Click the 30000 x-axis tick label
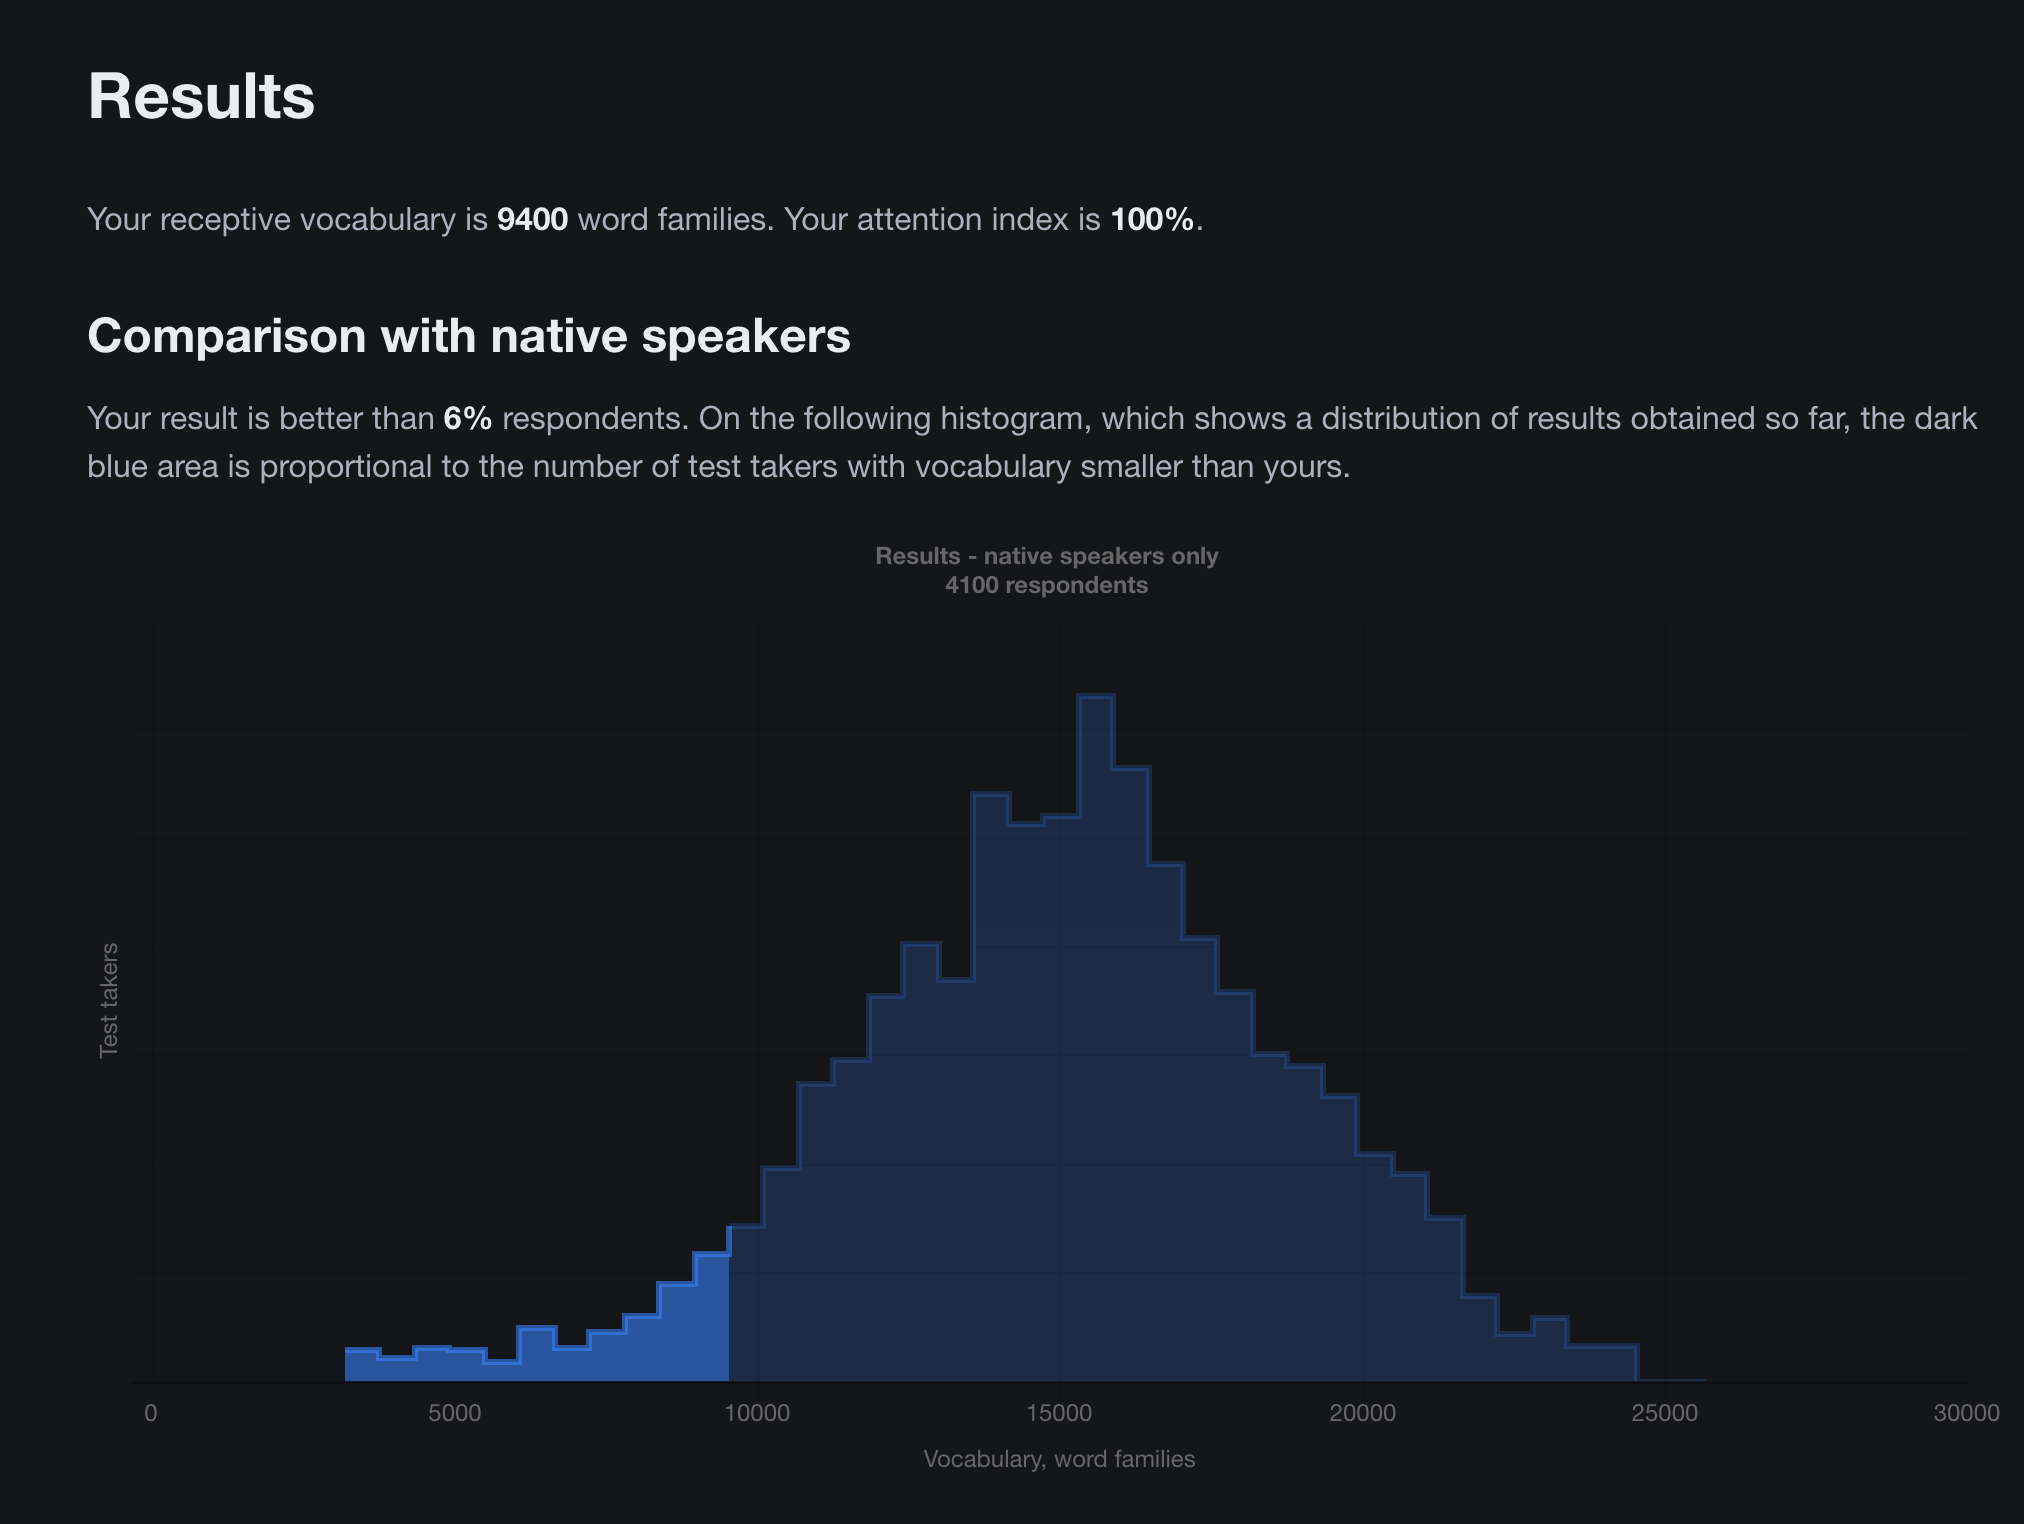 (1967, 1413)
